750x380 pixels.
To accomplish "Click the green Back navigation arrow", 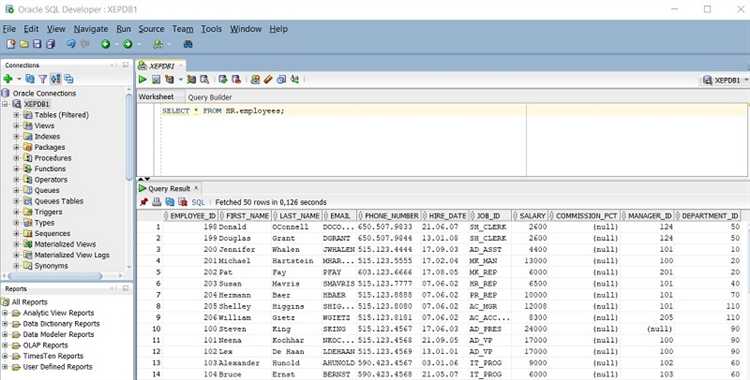I will pyautogui.click(x=106, y=44).
